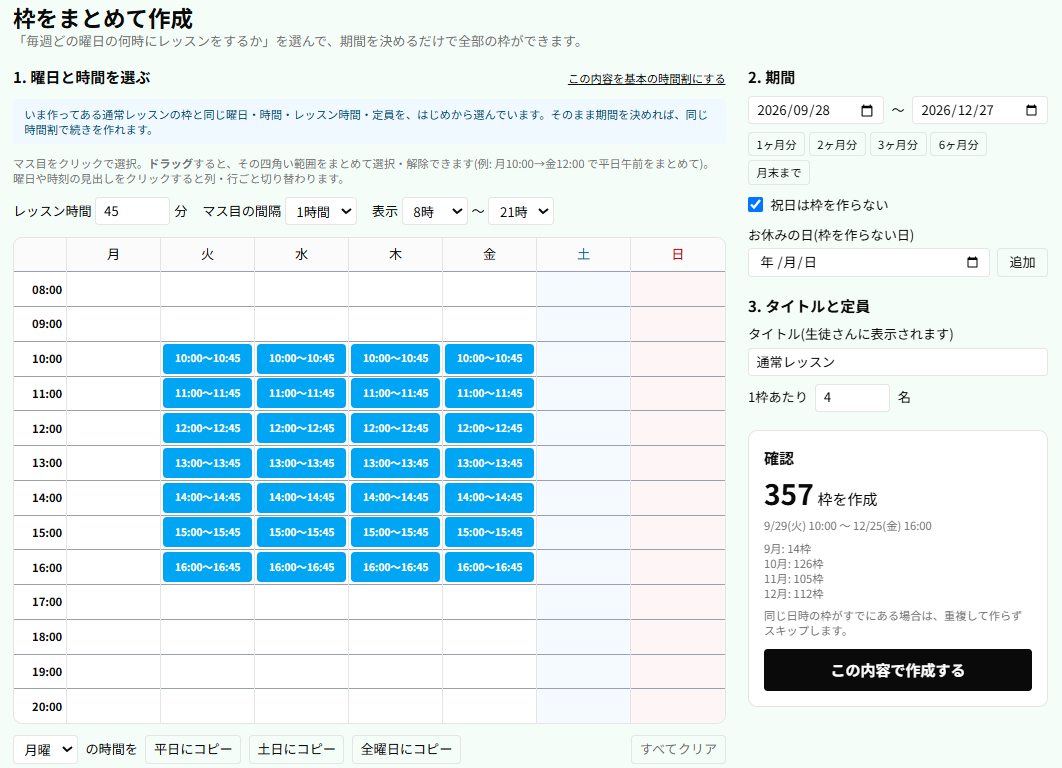1062x768 pixels.
Task: Toggle the 金 column header
Action: [490, 255]
